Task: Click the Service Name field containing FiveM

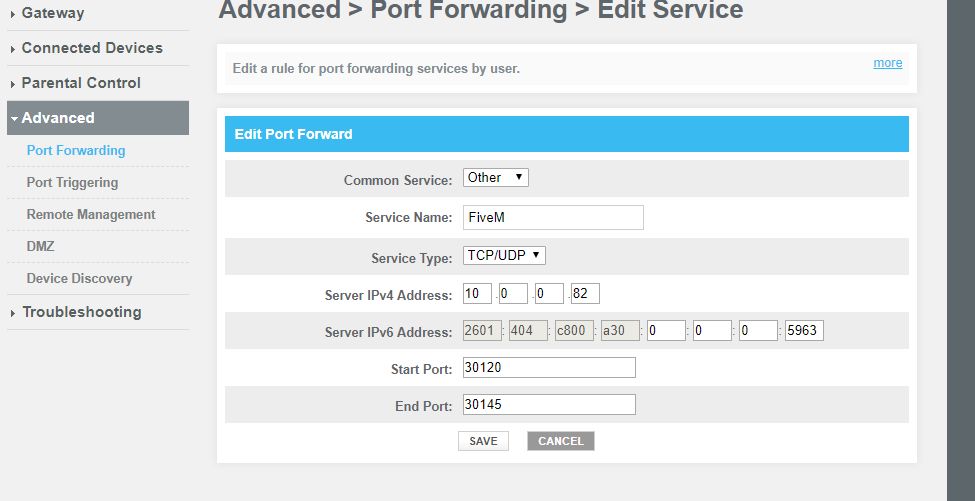Action: [553, 218]
